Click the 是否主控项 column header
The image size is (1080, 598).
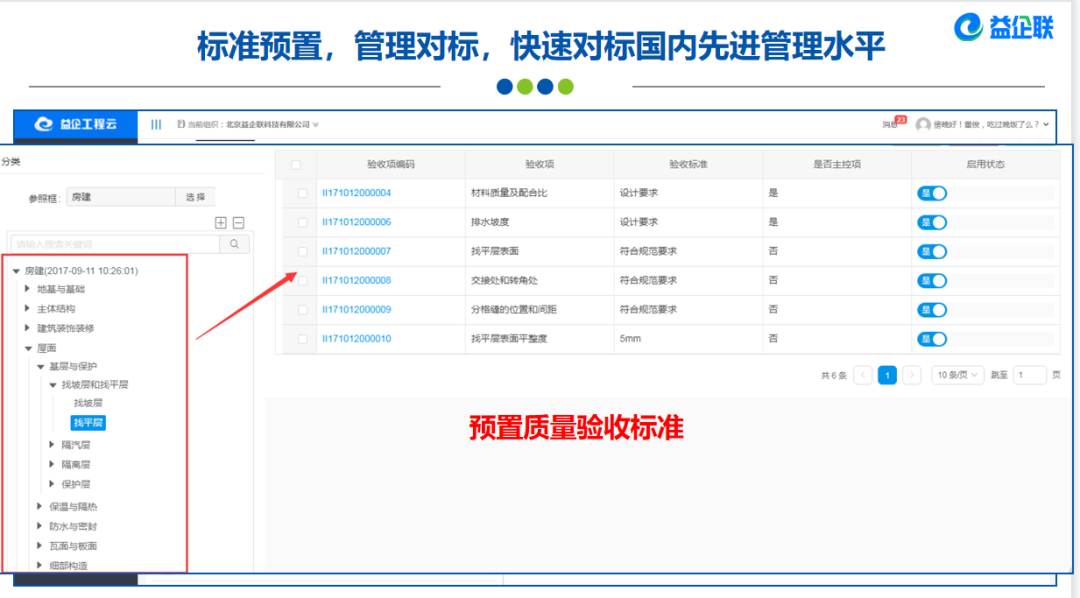click(837, 165)
